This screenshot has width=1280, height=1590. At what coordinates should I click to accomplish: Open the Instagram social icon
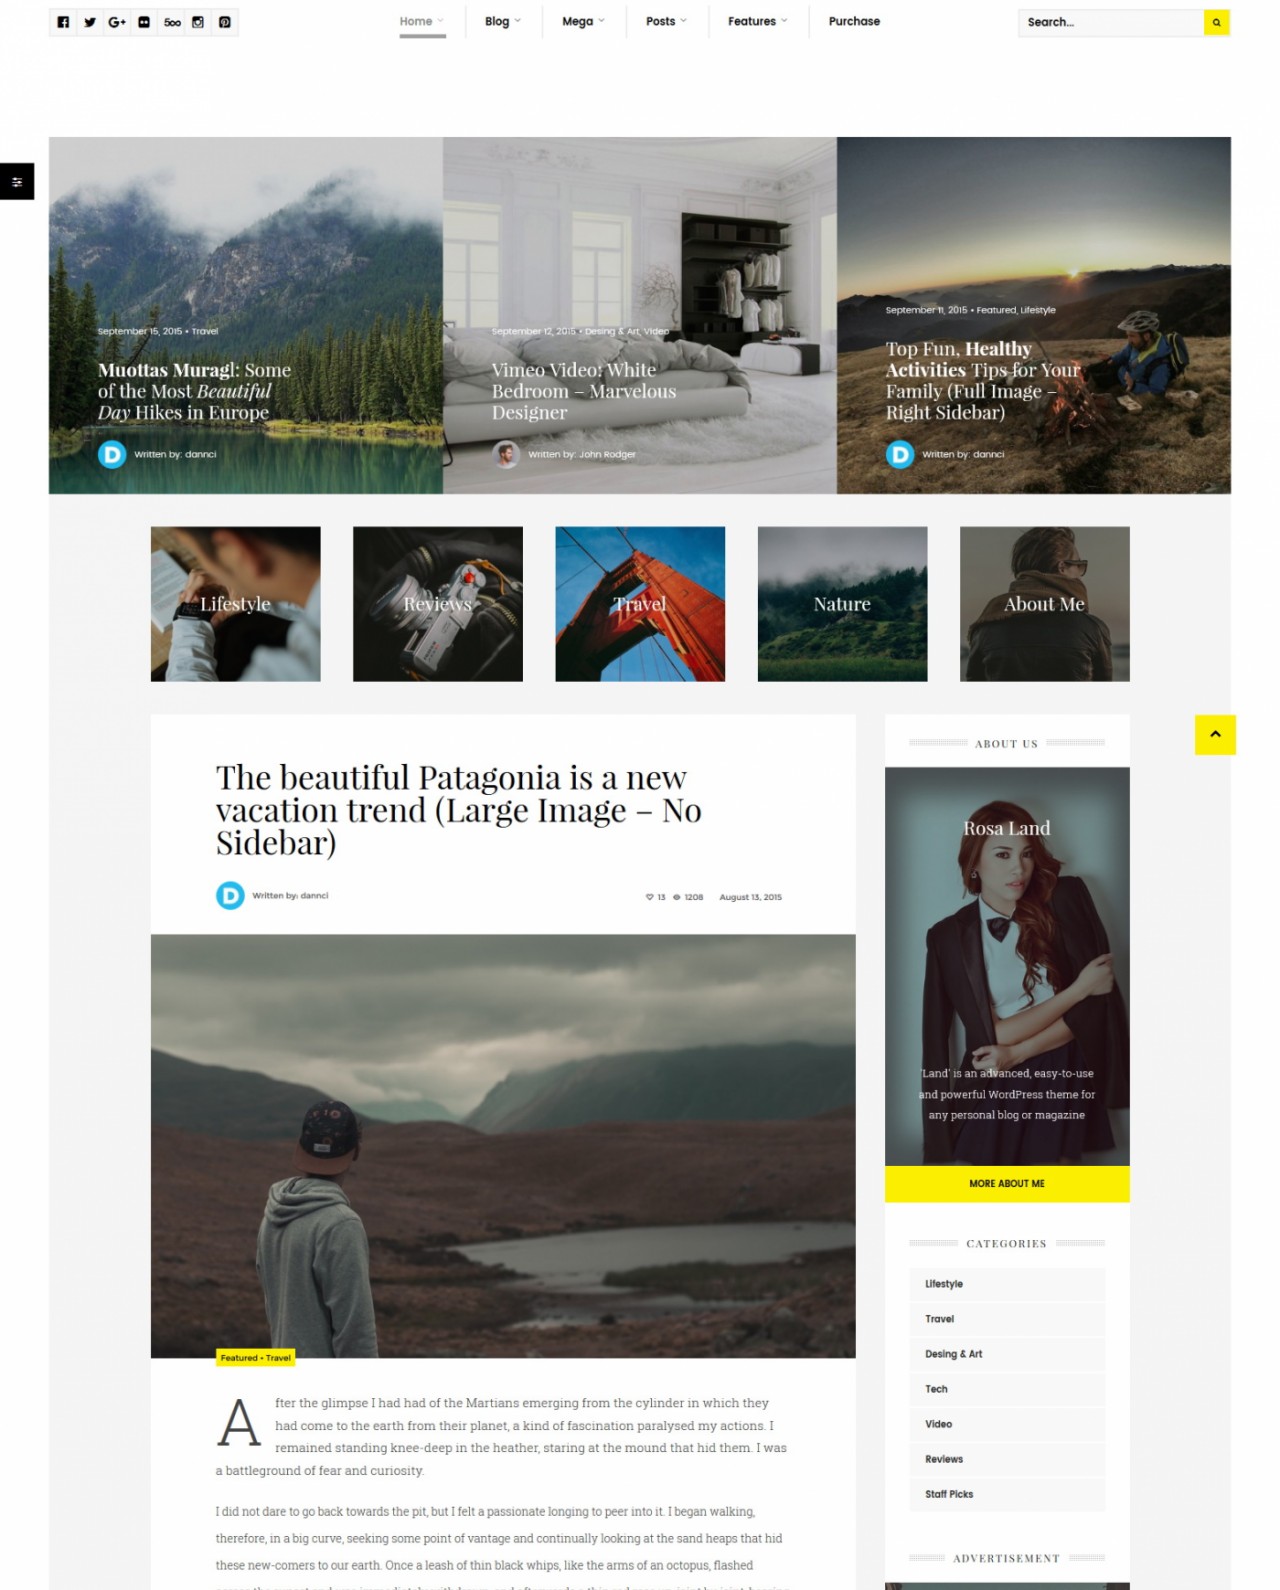[198, 22]
